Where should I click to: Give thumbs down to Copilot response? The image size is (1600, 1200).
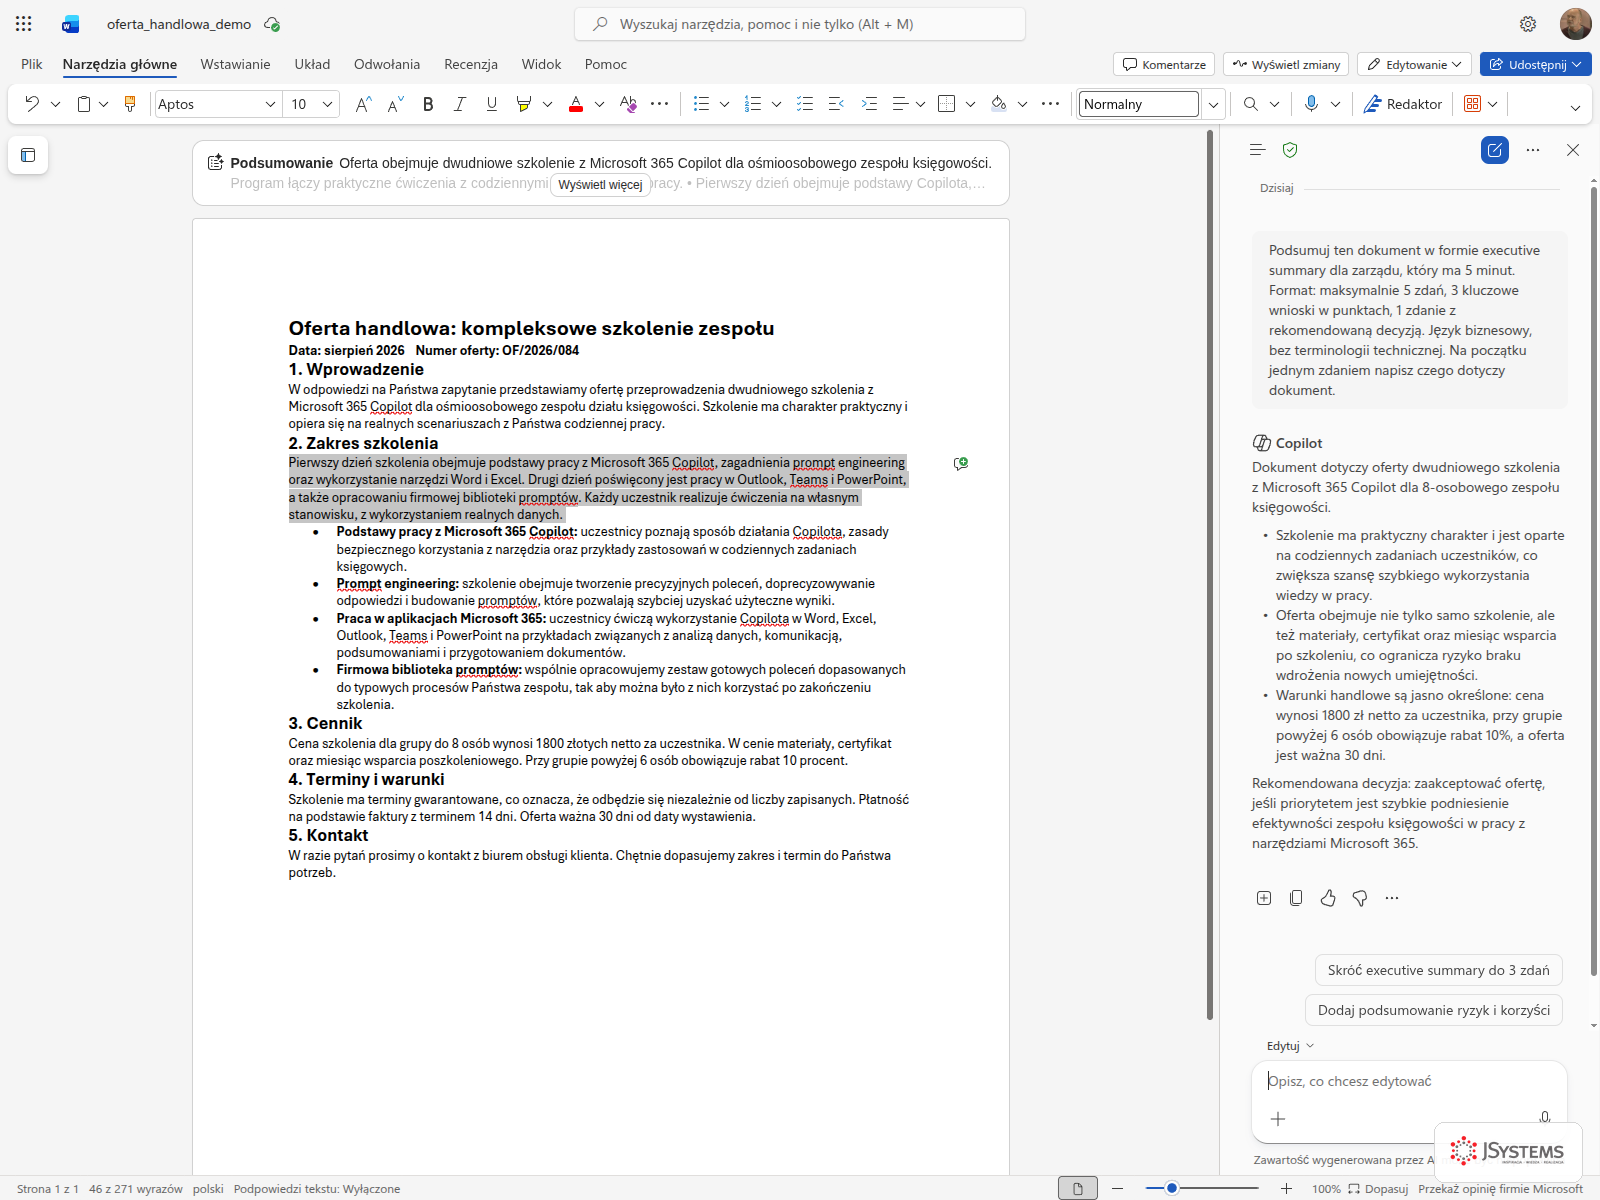click(1360, 898)
